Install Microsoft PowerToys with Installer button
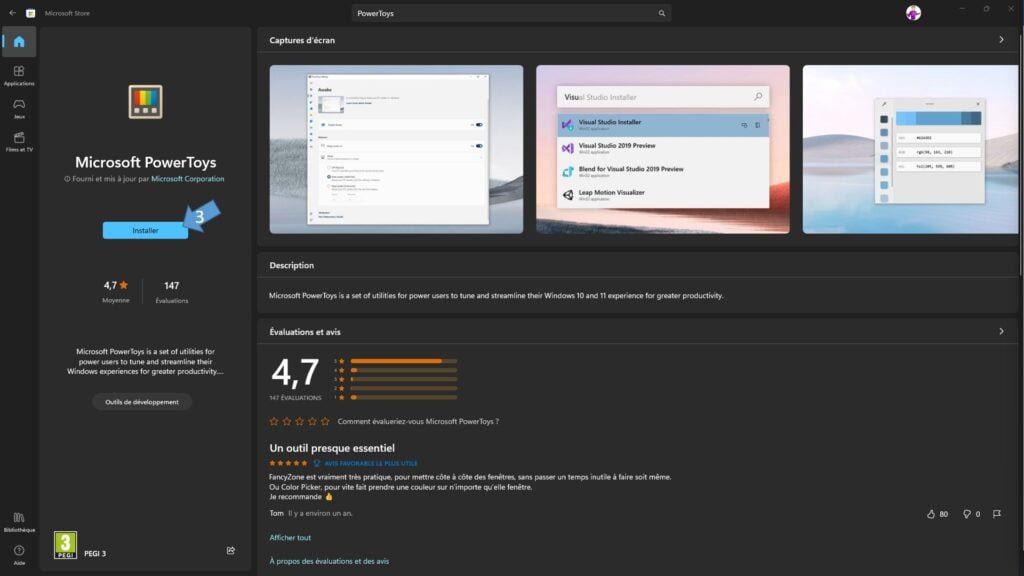1024x576 pixels. click(145, 231)
